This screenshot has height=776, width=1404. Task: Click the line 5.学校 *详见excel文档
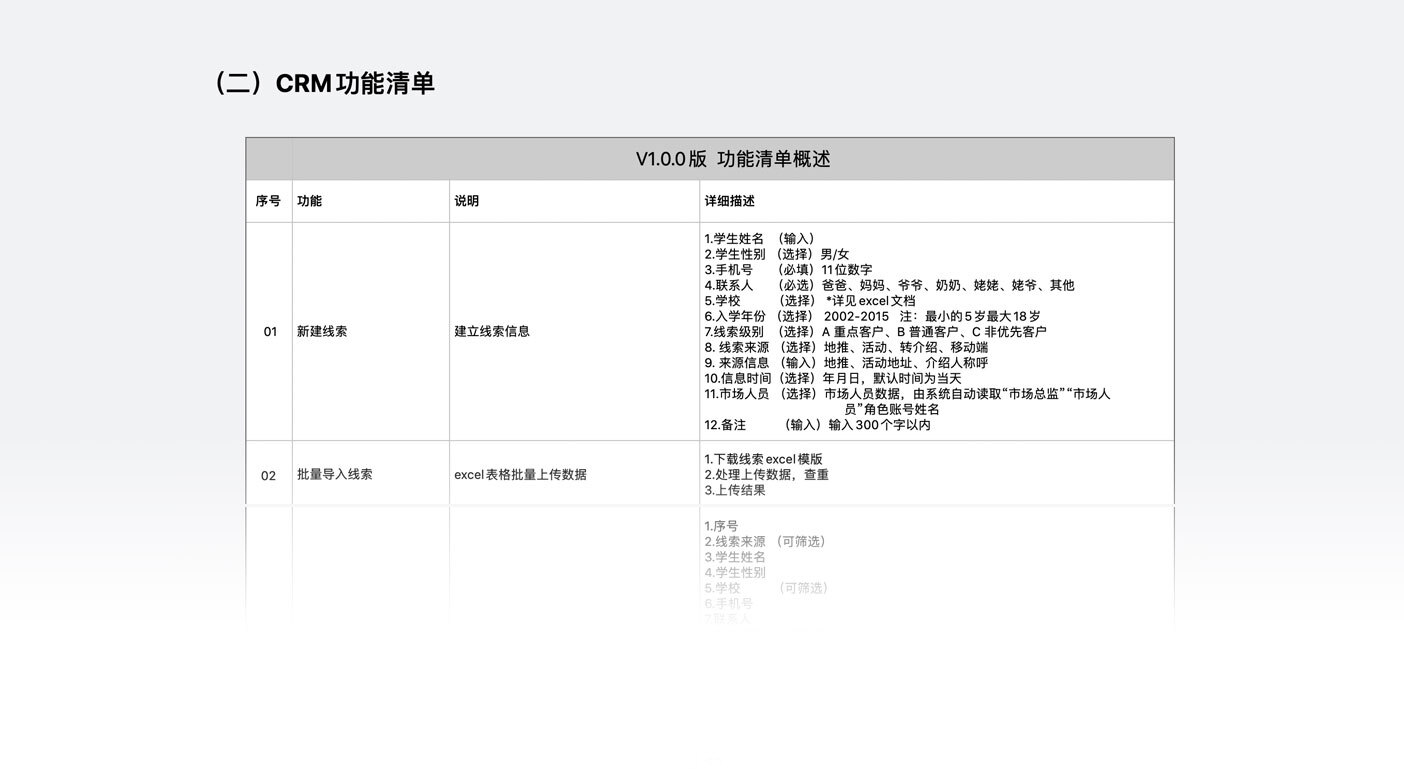click(x=810, y=300)
